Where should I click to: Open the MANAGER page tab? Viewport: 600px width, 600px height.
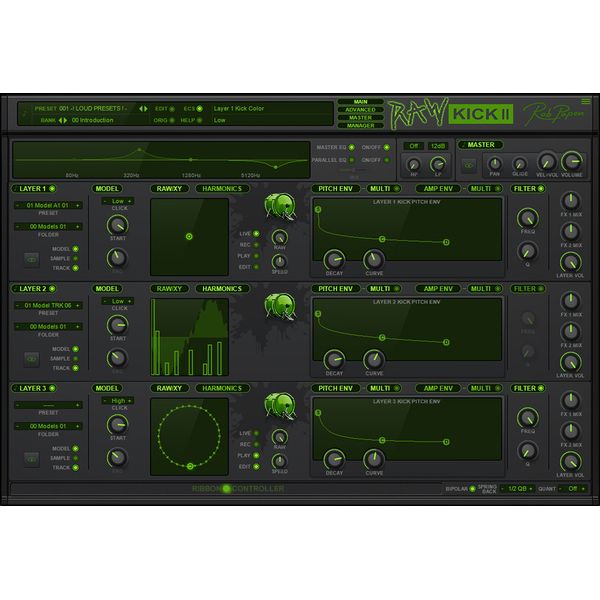[360, 126]
